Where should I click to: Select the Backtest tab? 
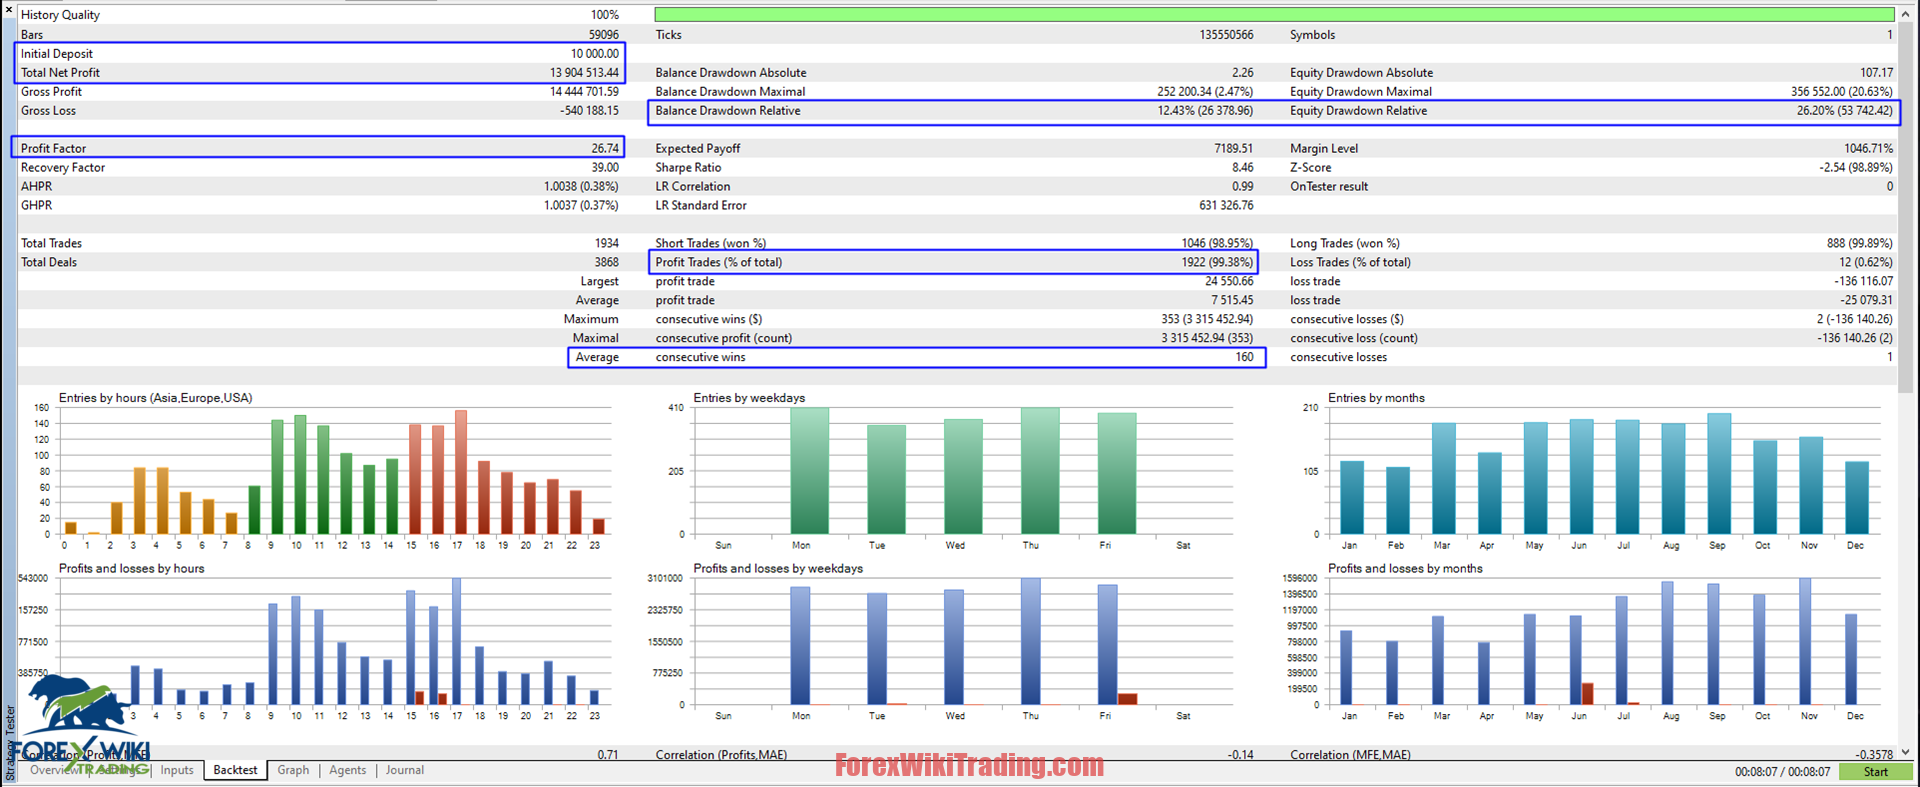point(236,770)
